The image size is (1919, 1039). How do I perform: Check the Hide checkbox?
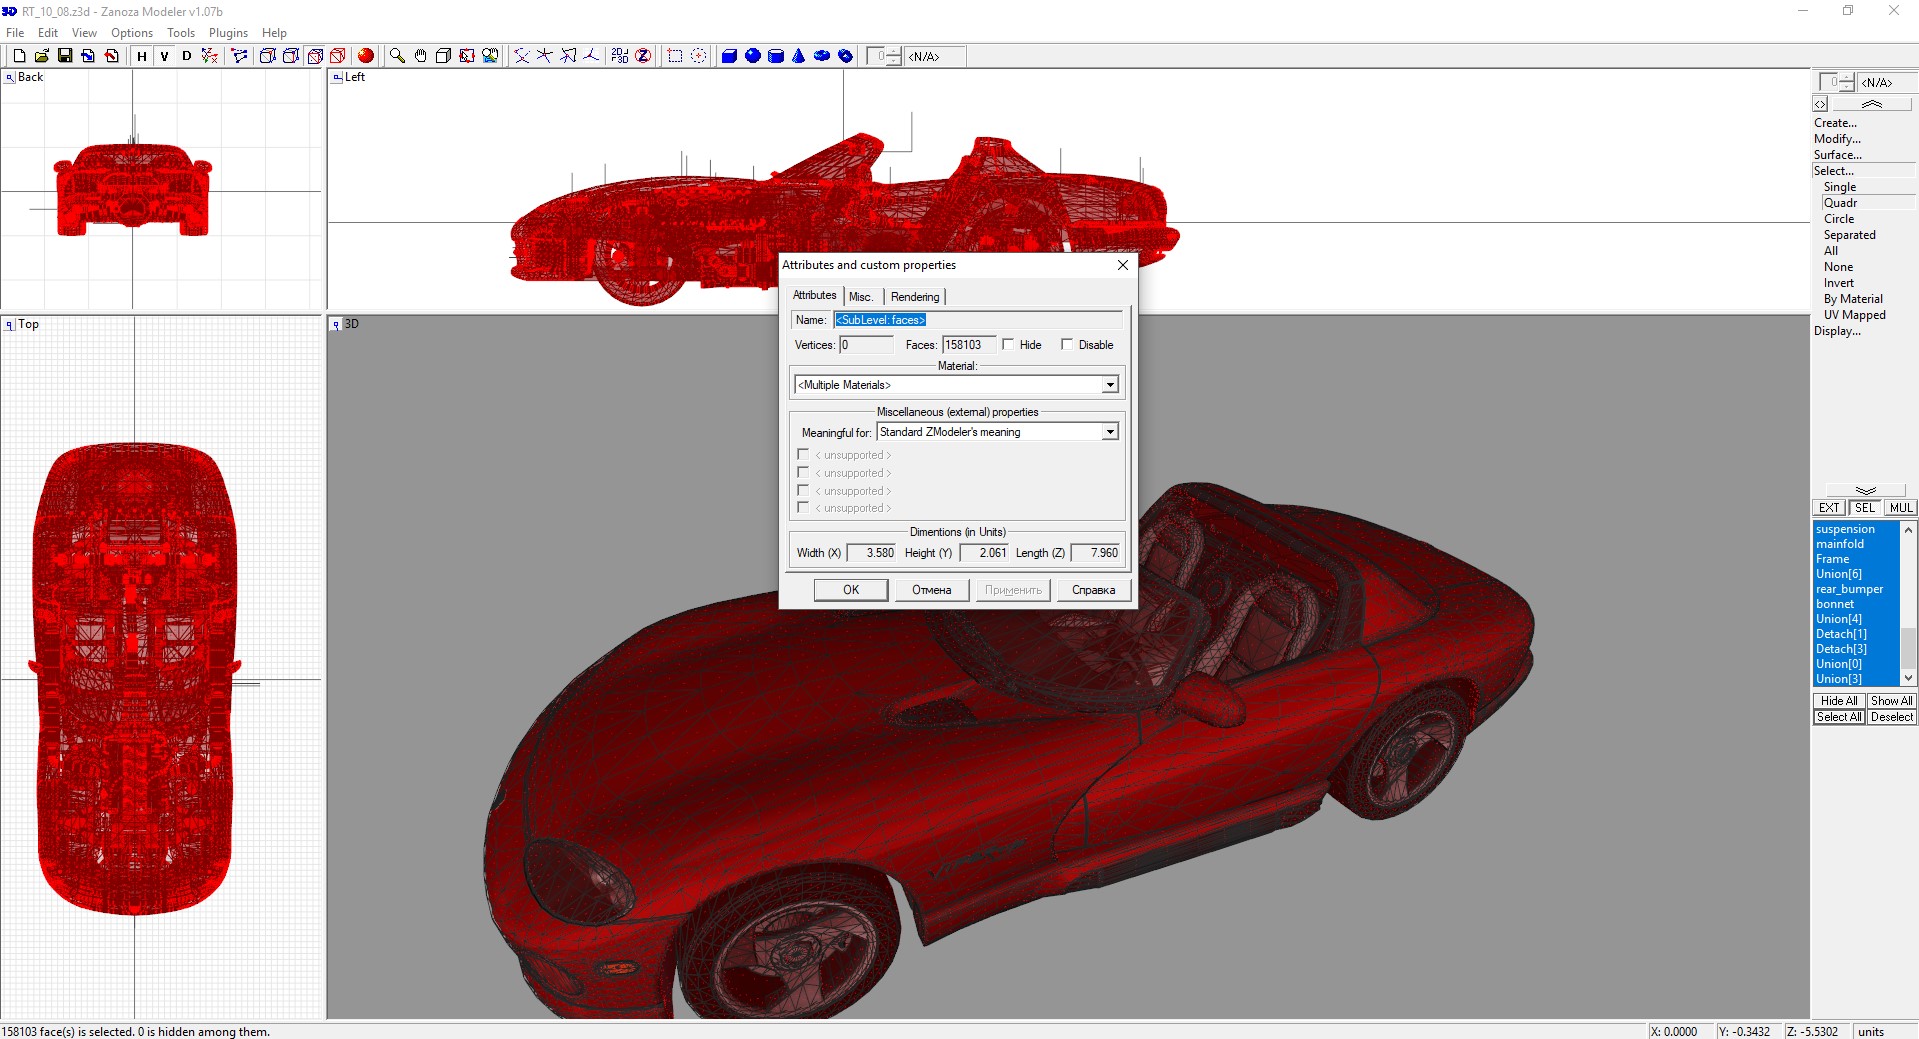1008,344
